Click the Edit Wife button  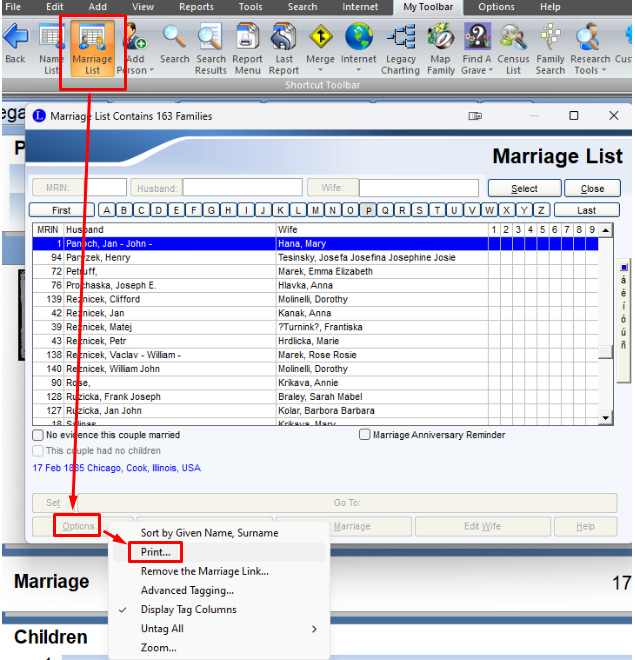pyautogui.click(x=482, y=526)
